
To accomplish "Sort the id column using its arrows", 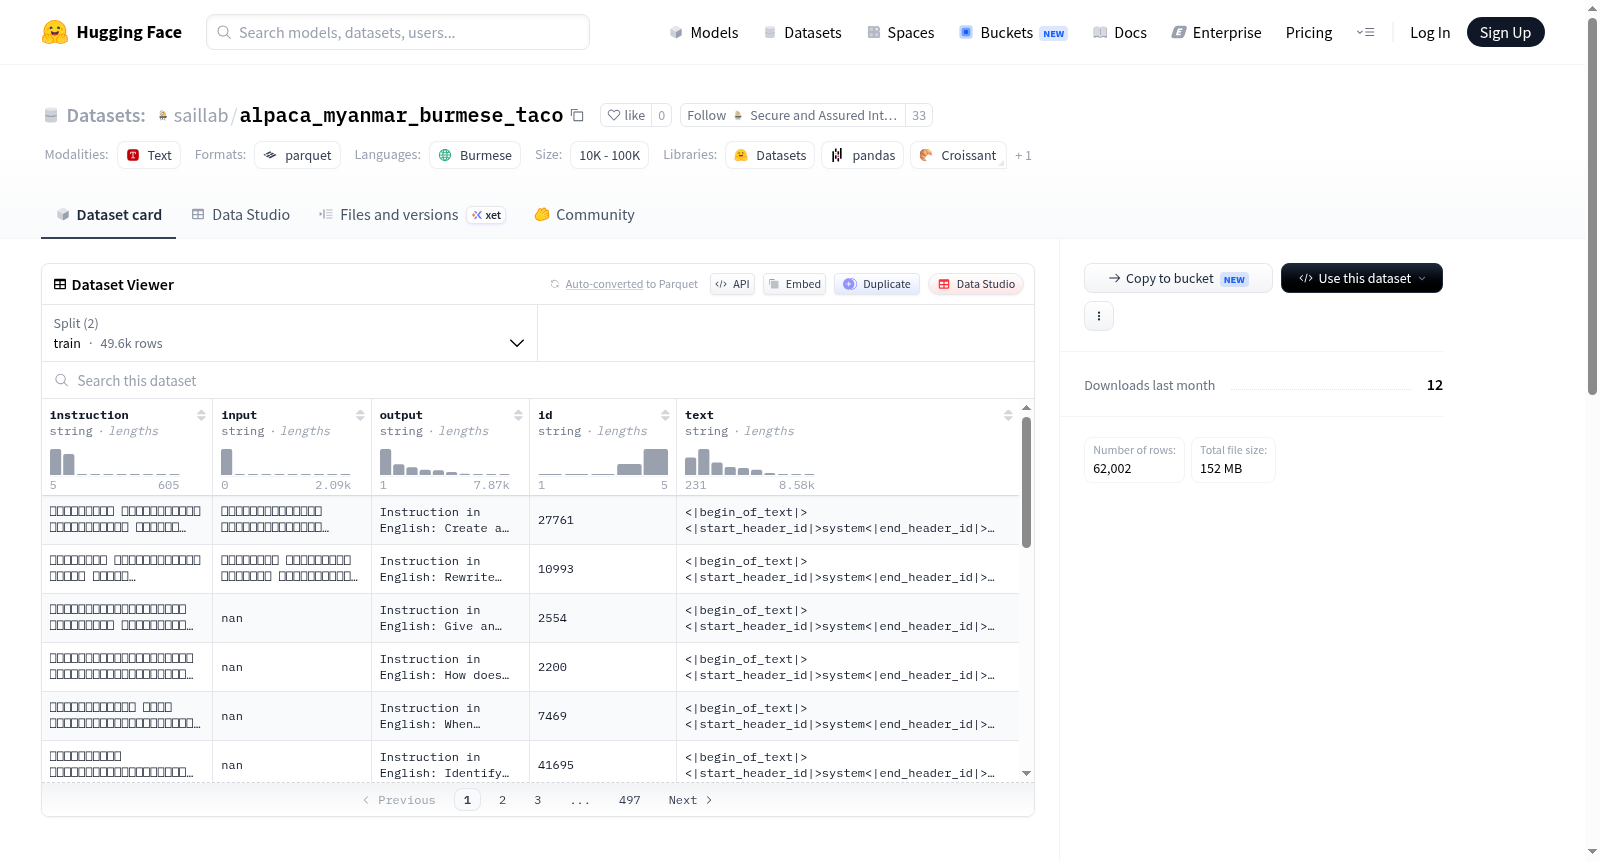I will pyautogui.click(x=665, y=415).
